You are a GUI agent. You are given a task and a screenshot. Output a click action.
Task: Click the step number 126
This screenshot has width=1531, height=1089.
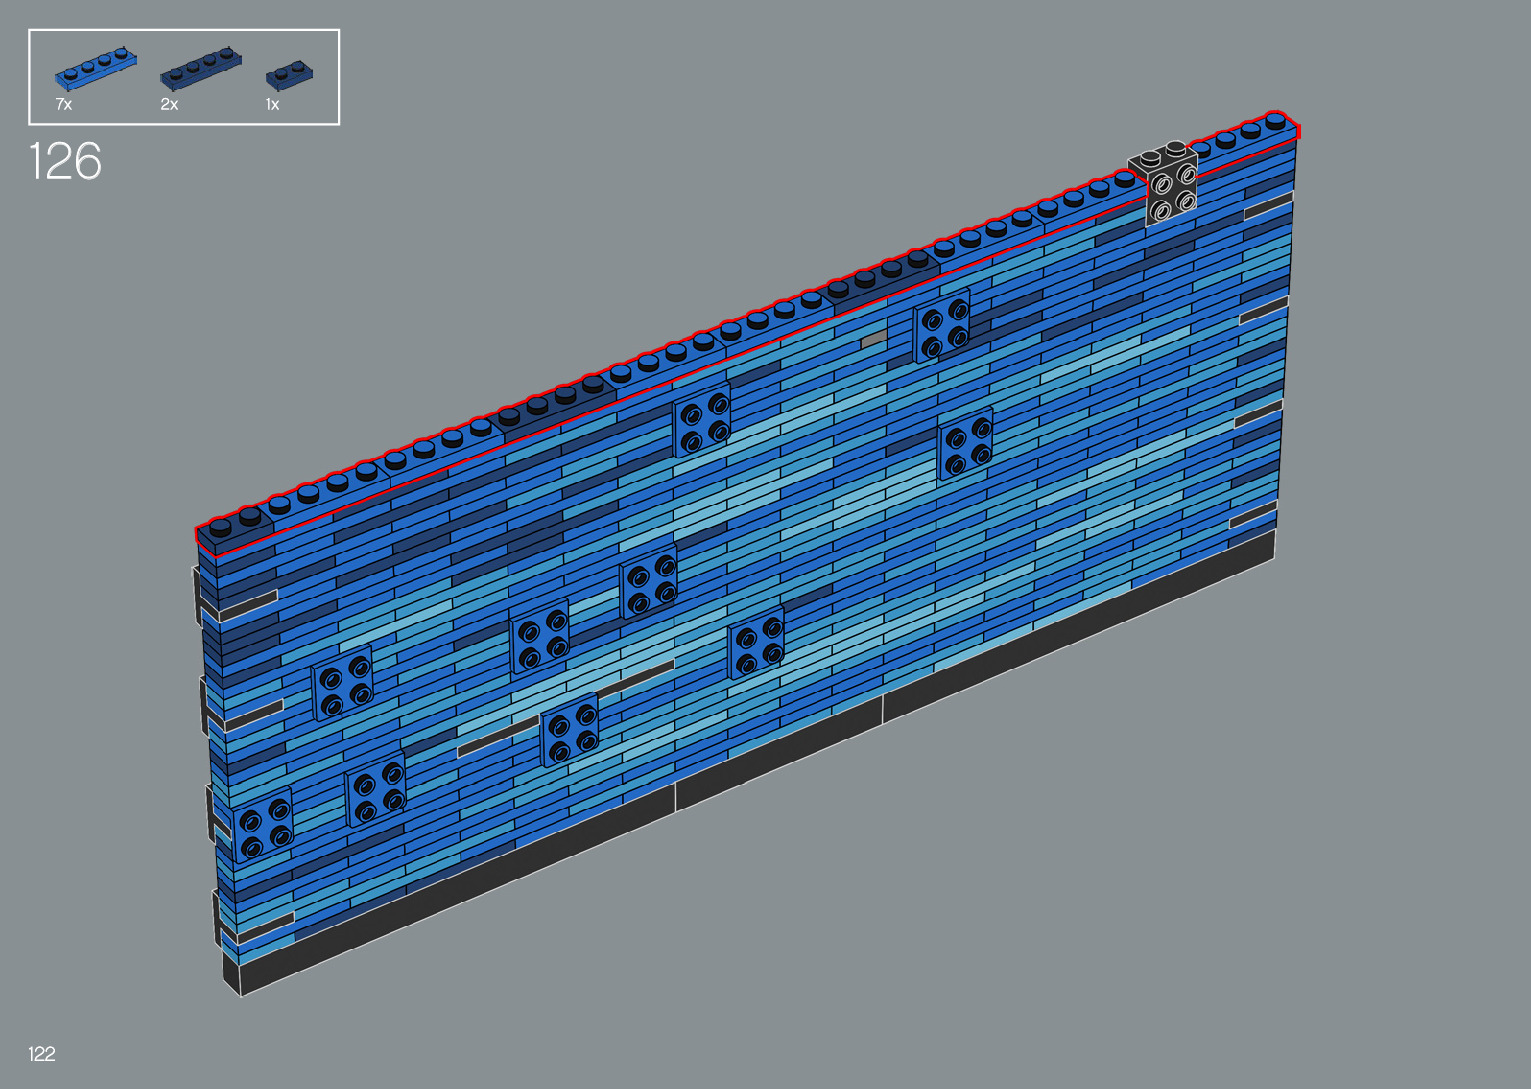(65, 162)
